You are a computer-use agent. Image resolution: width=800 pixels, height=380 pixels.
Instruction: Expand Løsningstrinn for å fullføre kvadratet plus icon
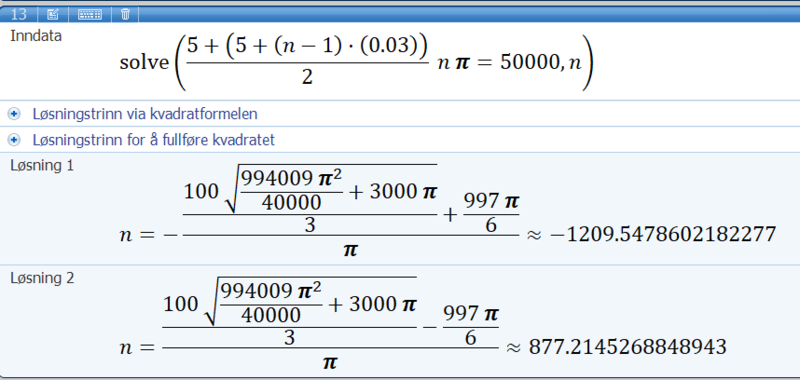(14, 139)
